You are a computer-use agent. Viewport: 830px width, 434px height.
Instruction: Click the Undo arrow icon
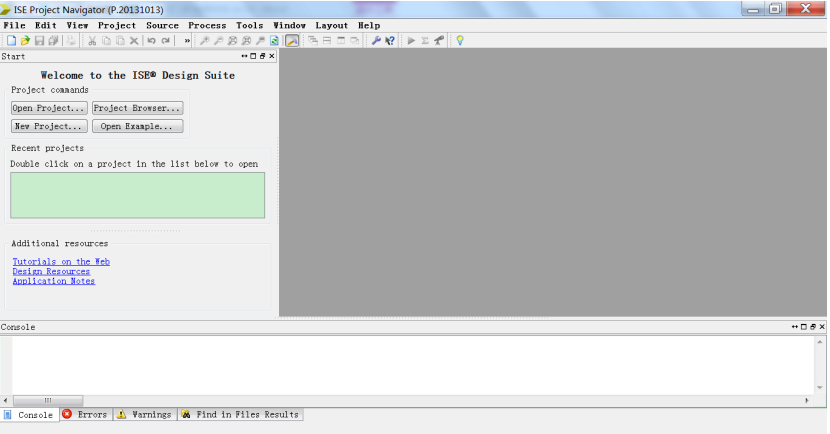[151, 41]
